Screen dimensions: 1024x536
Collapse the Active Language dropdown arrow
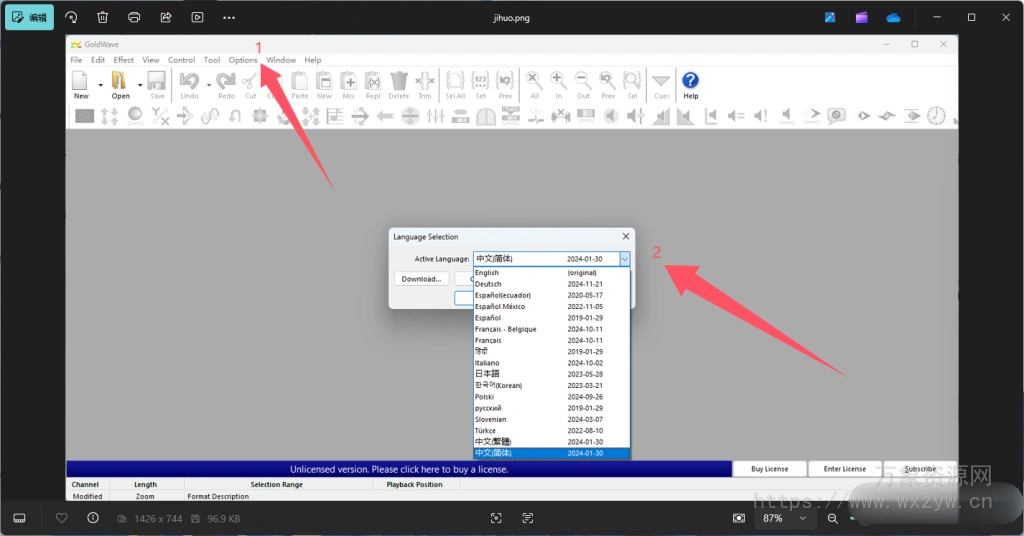pyautogui.click(x=624, y=259)
